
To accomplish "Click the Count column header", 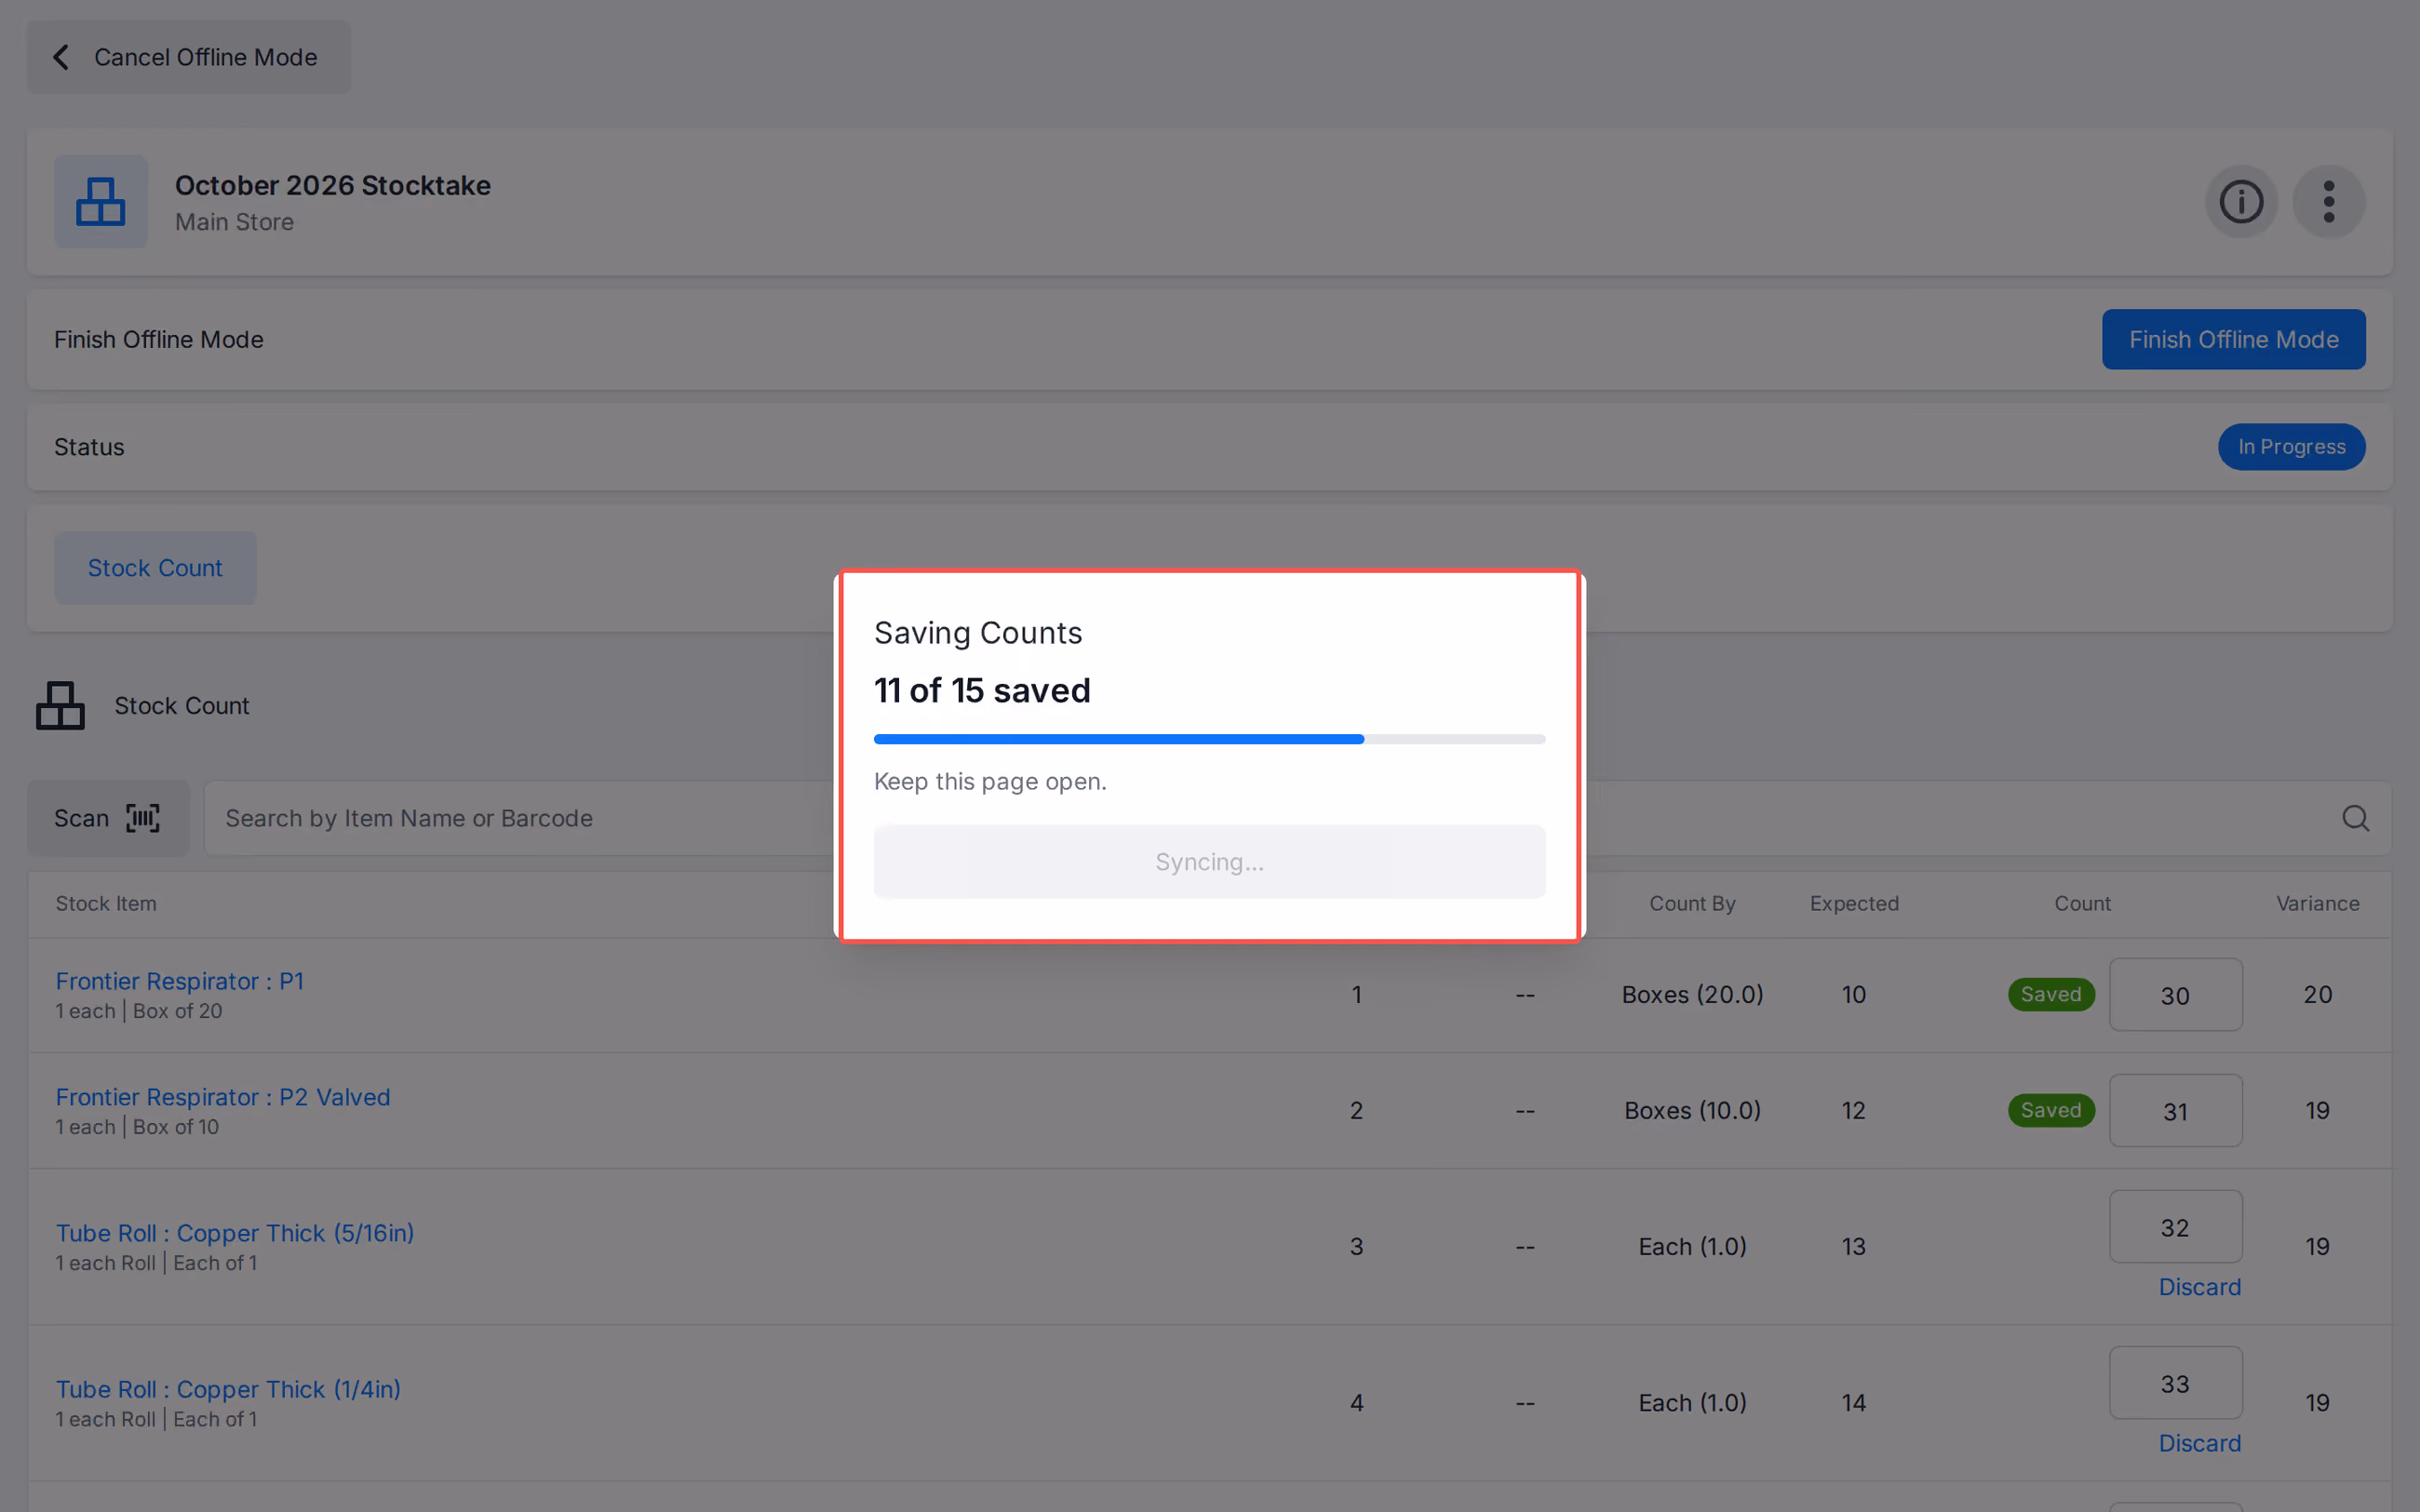I will click(2082, 903).
